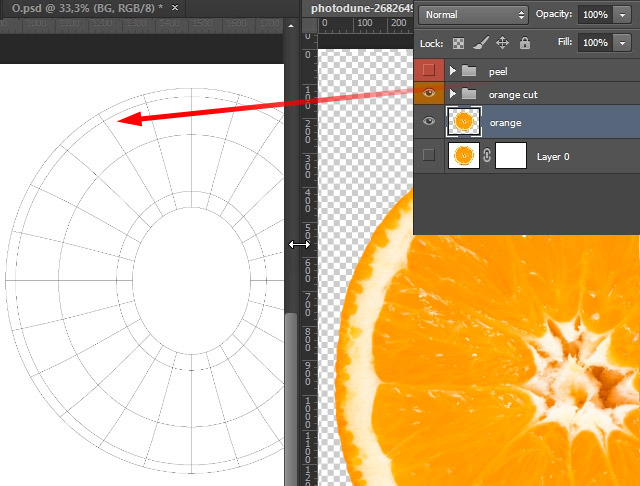Image resolution: width=640 pixels, height=486 pixels.
Task: Expand the orange cut group
Action: pyautogui.click(x=452, y=94)
